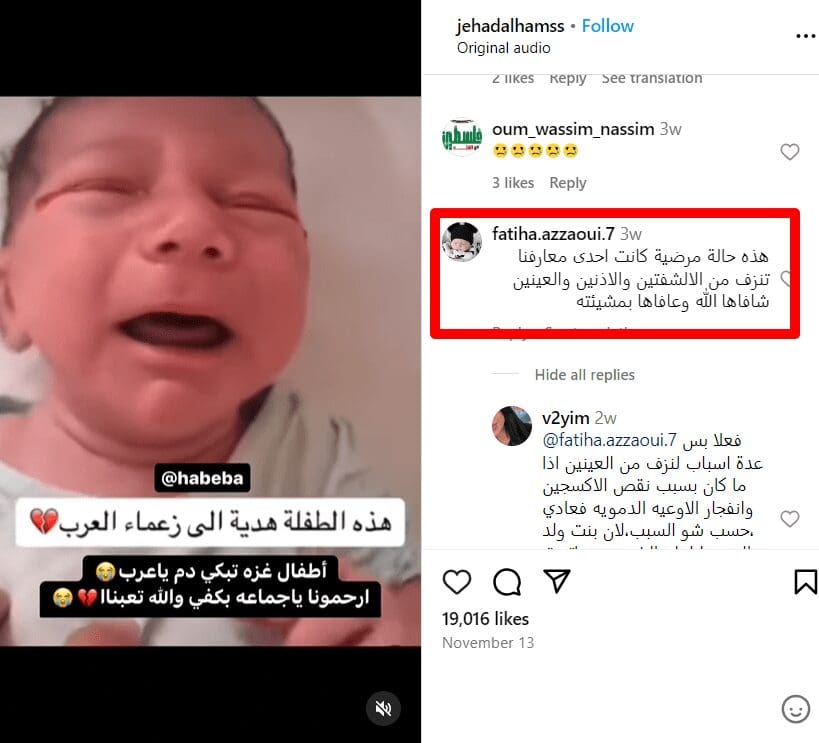Open more options three-dot menu

[805, 36]
